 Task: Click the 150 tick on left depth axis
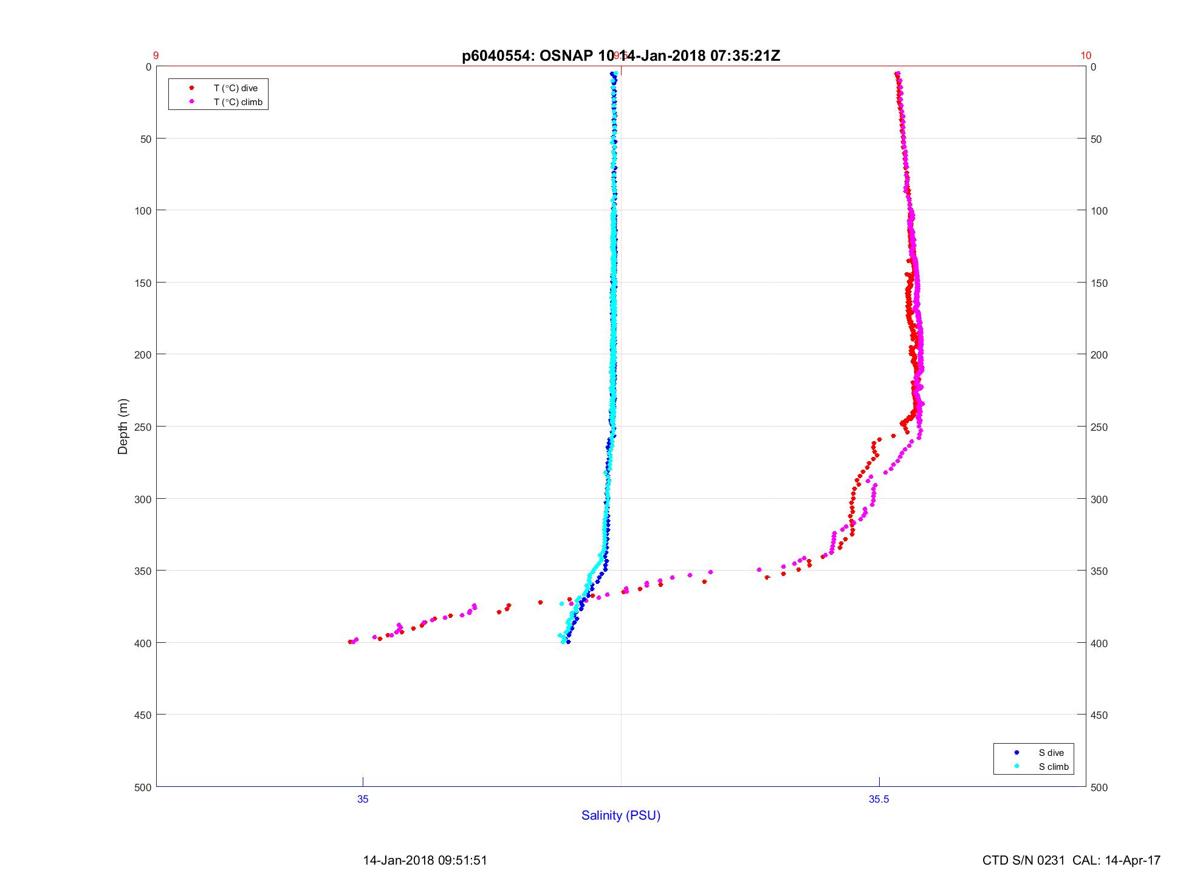[142, 283]
